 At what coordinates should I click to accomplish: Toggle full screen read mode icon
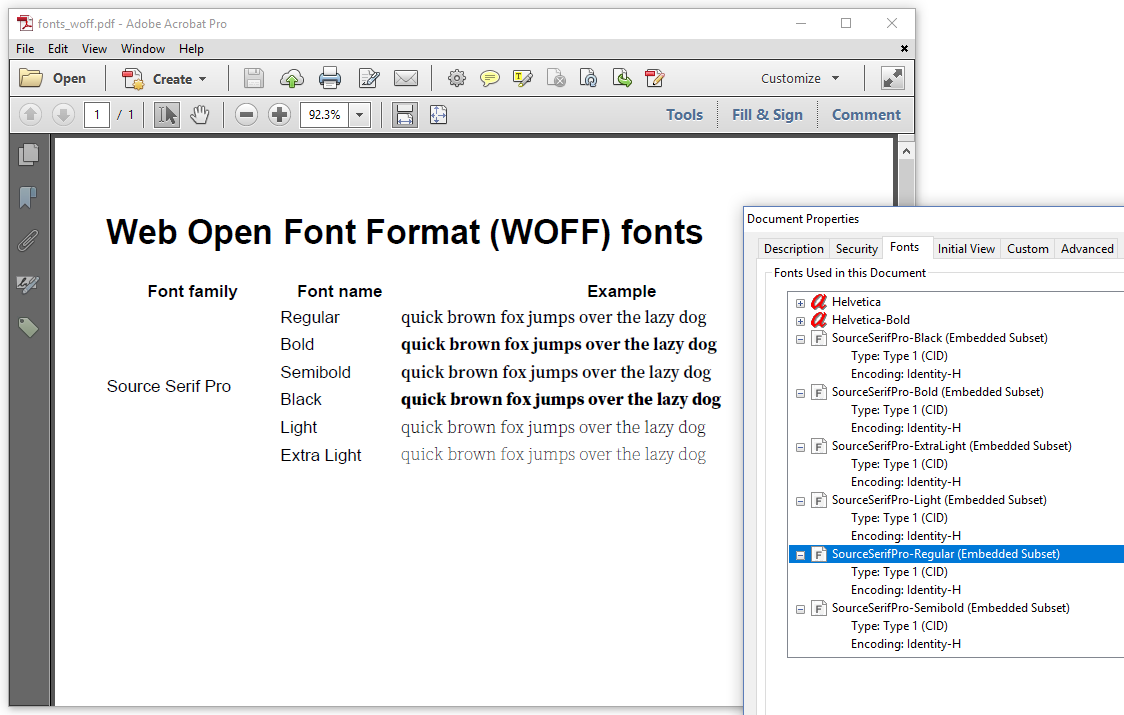coord(892,78)
